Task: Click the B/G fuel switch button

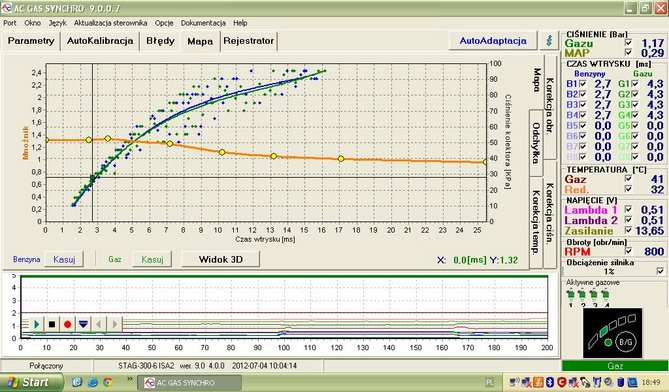Action: coord(626,341)
